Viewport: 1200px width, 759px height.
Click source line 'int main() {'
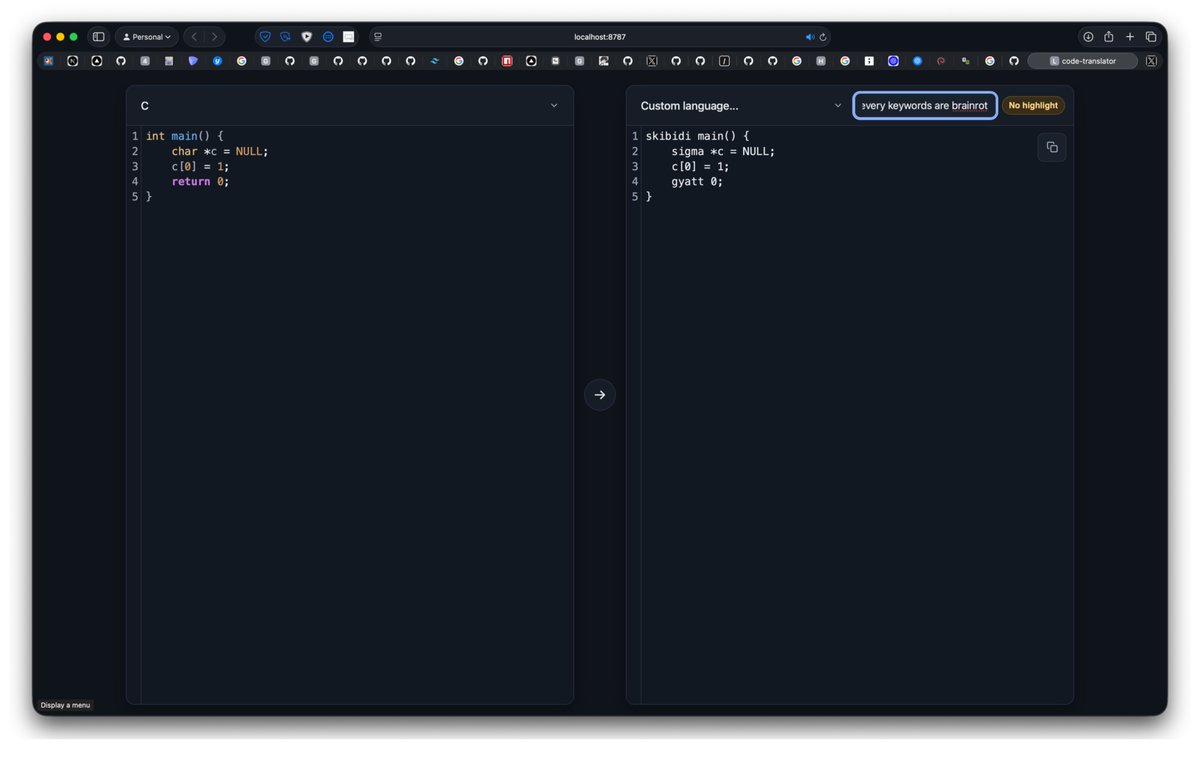coord(185,136)
